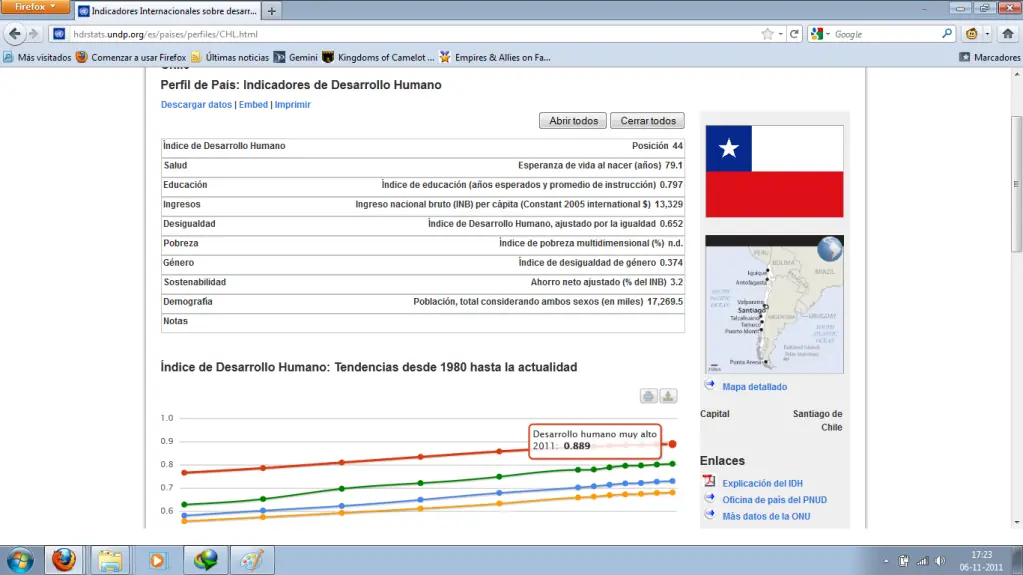
Task: Expand the Demografía indicator row
Action: click(423, 302)
